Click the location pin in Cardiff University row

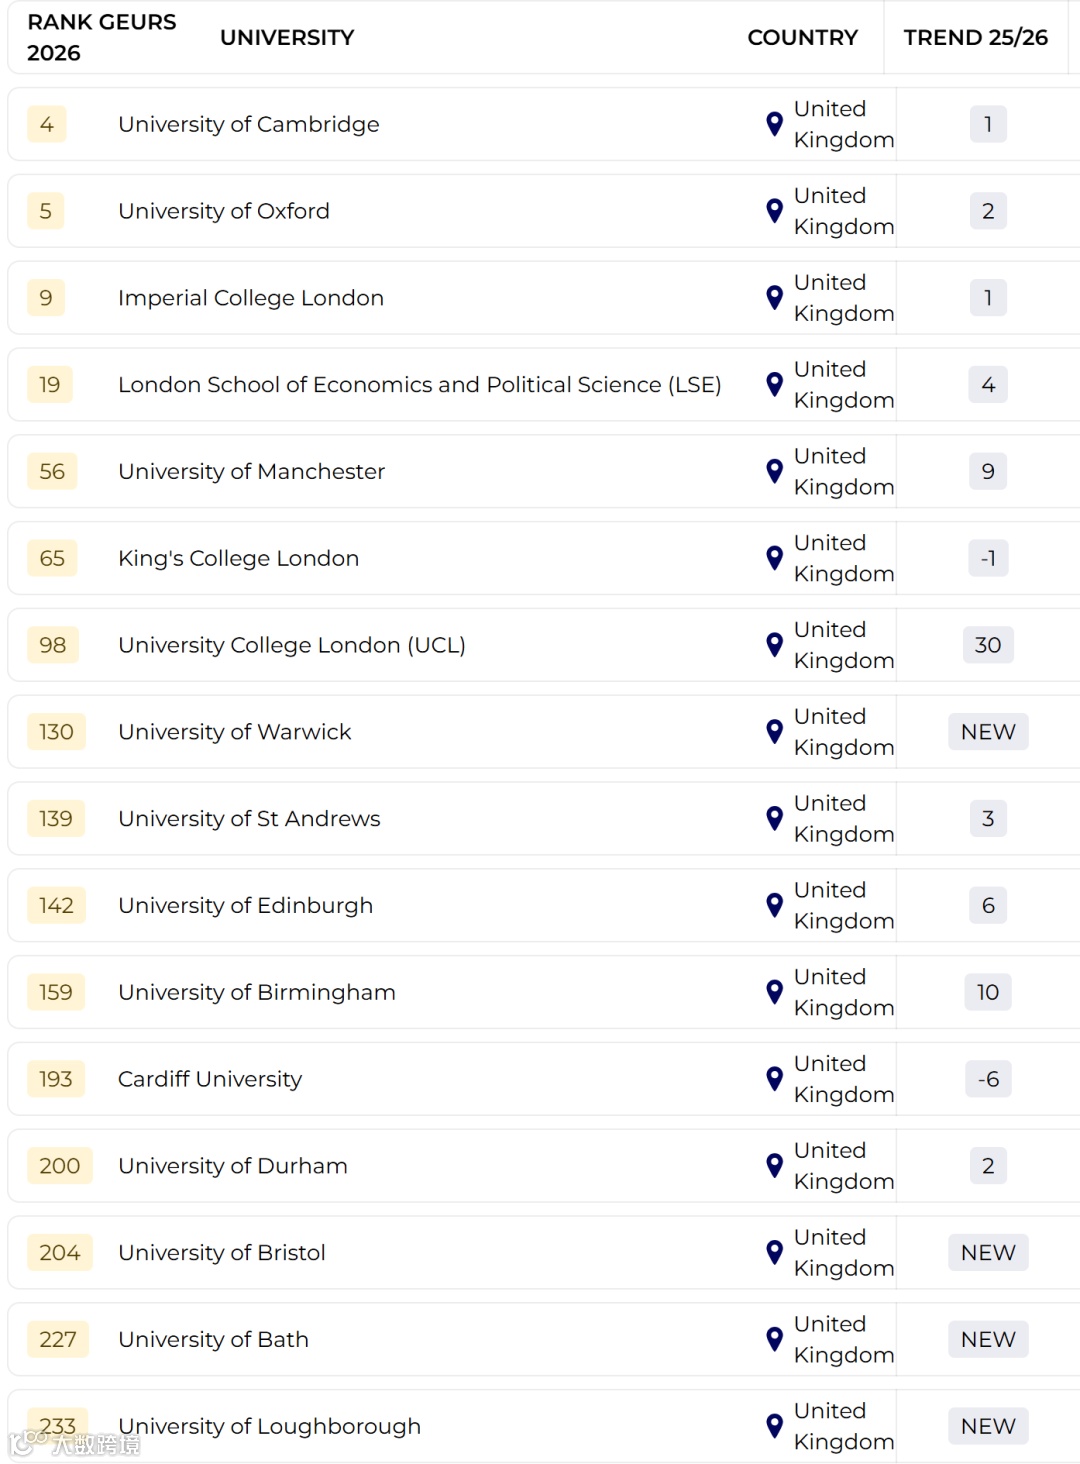(x=774, y=1079)
